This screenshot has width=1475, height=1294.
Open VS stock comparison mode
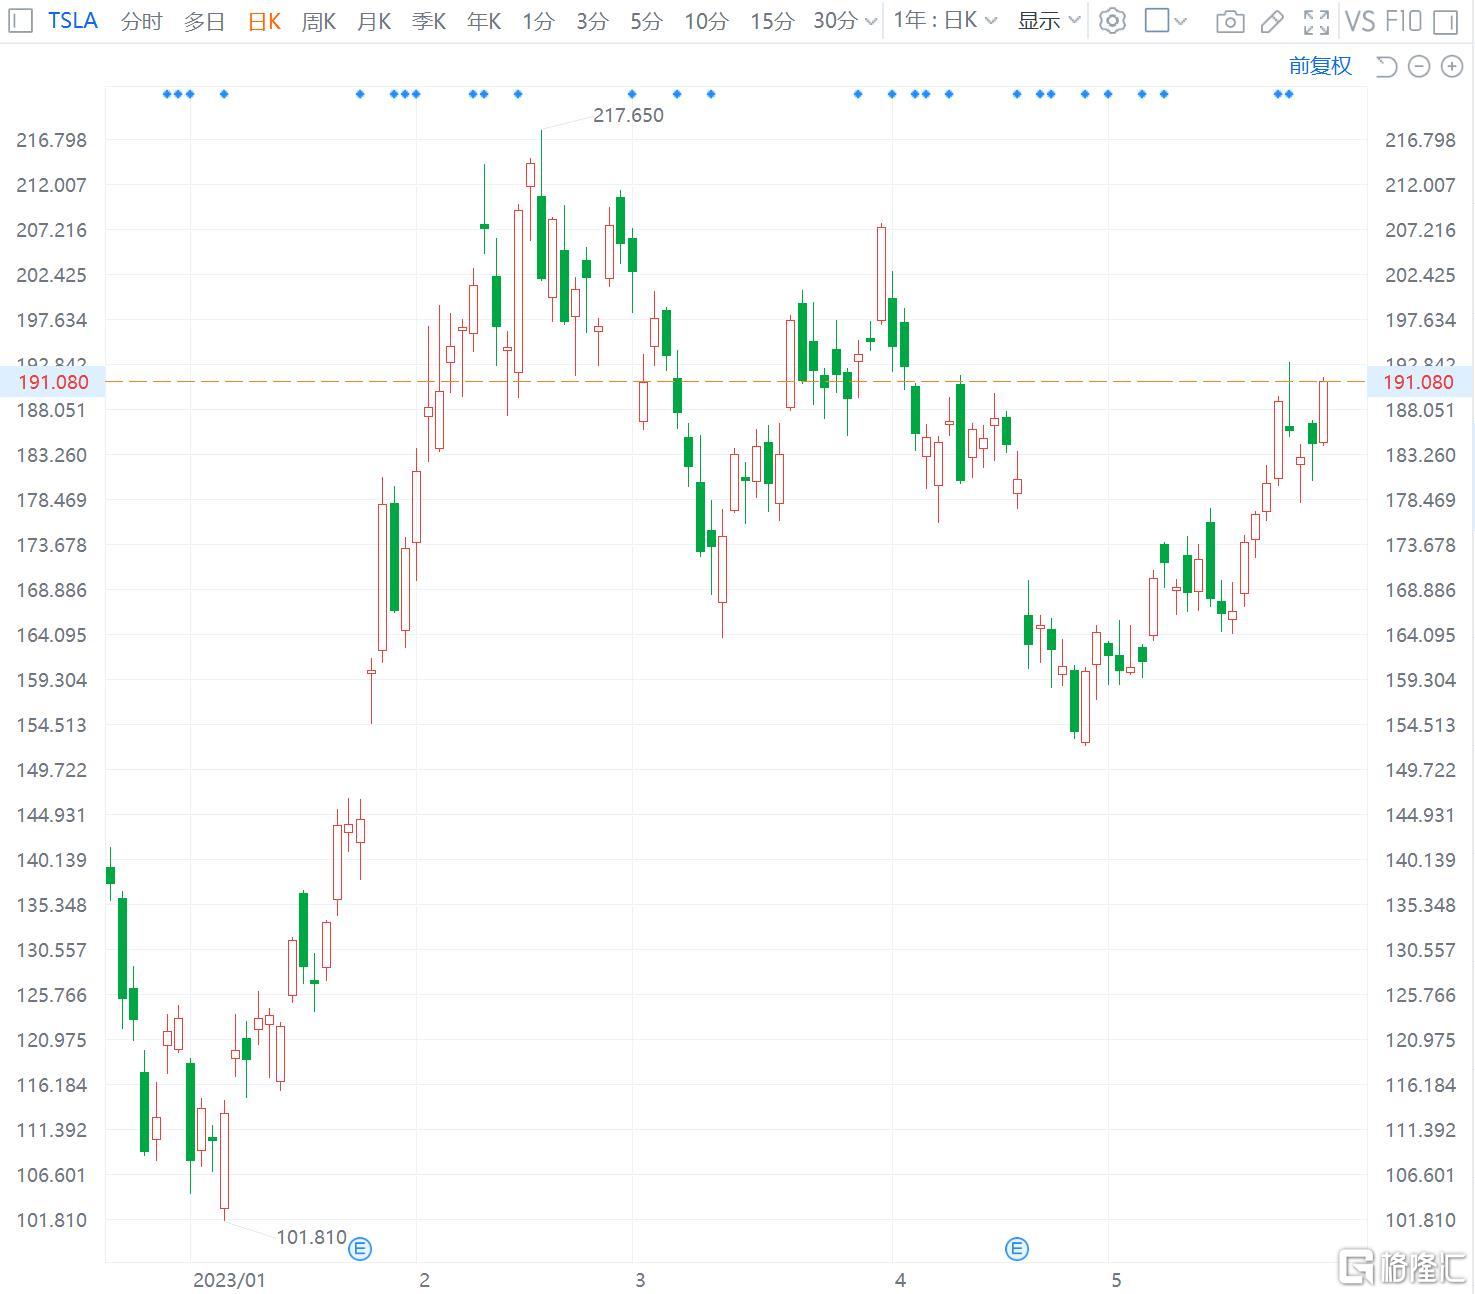point(1361,20)
